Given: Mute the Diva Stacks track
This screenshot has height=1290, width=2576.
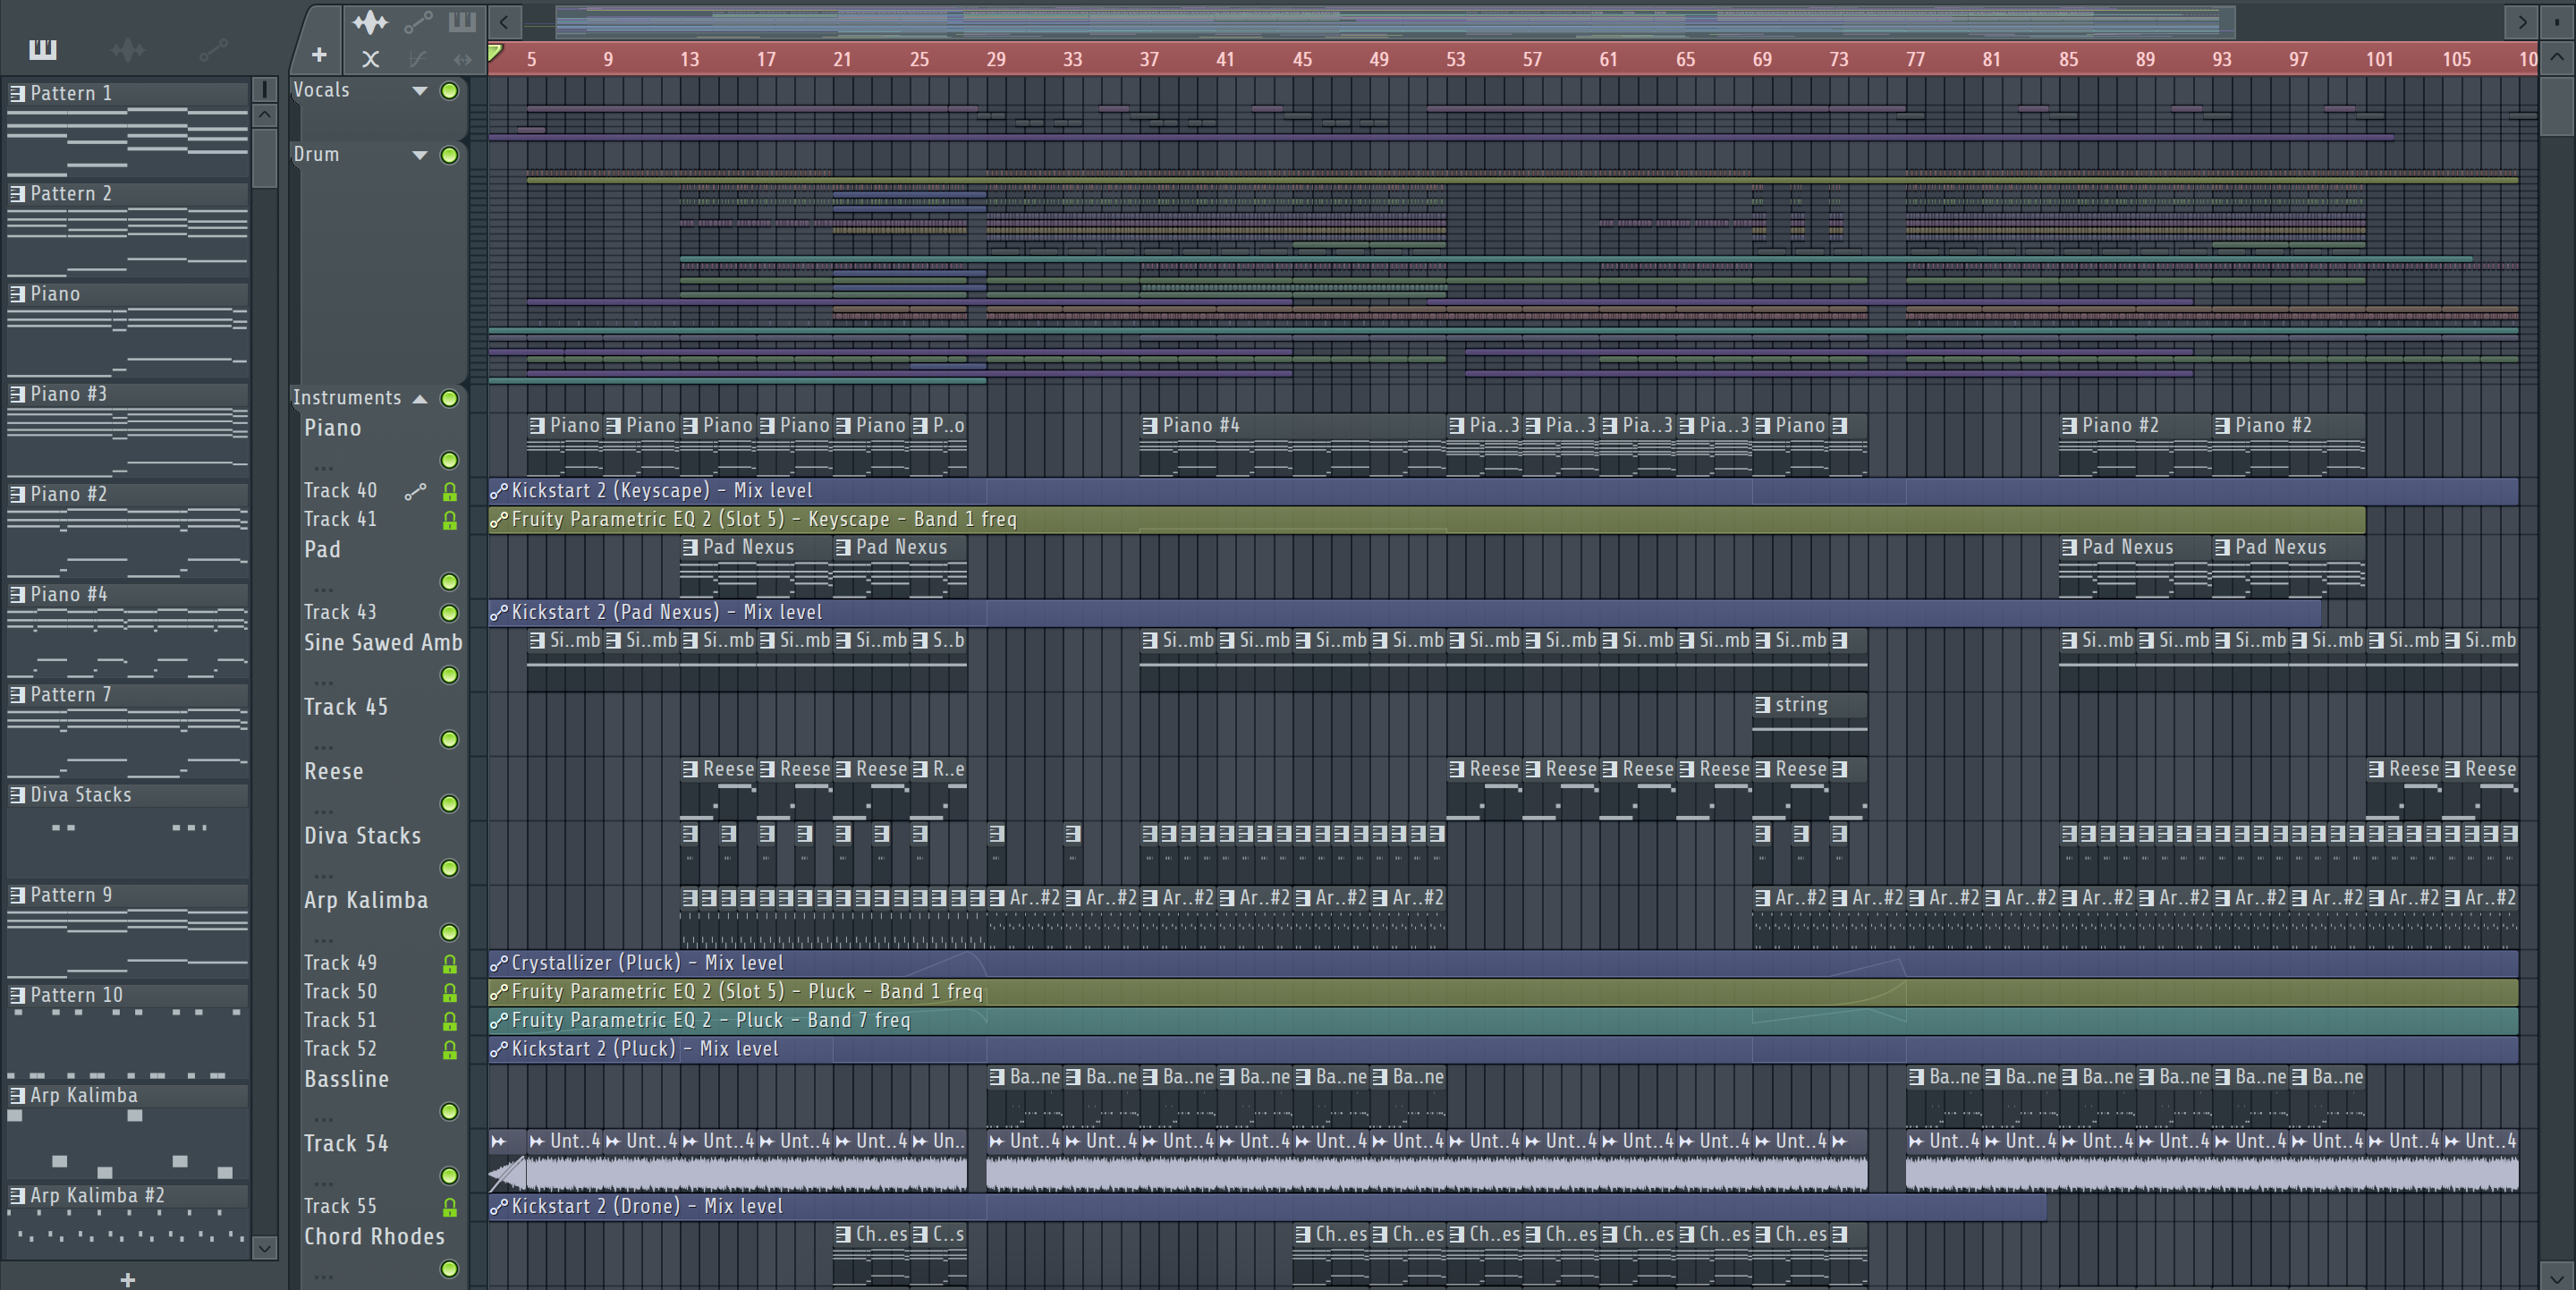Looking at the screenshot, I should click(x=450, y=868).
